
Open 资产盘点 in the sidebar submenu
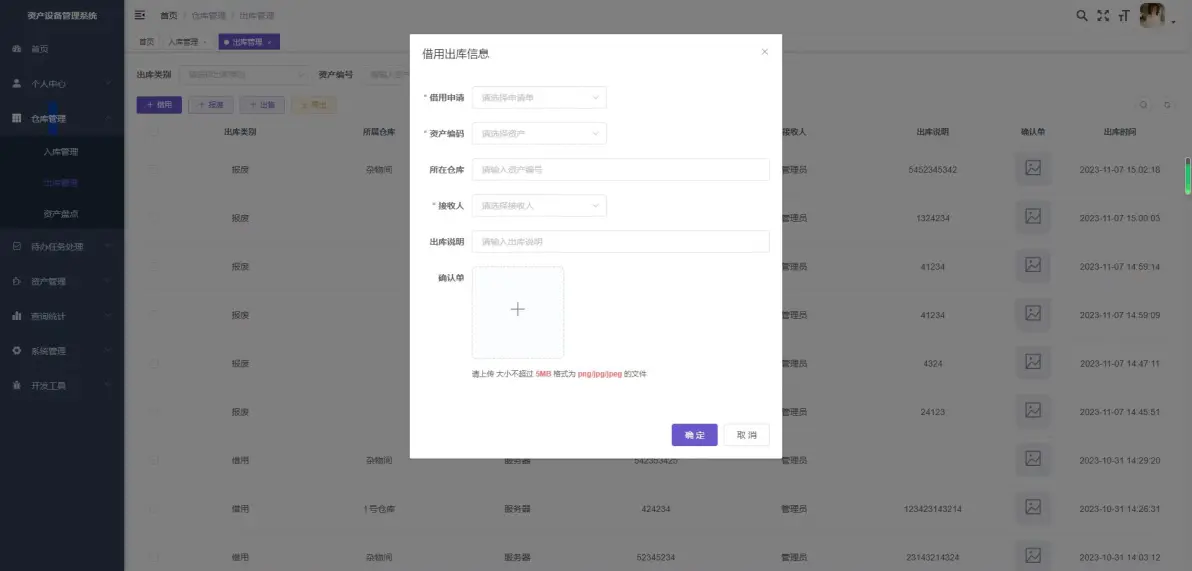click(x=61, y=214)
